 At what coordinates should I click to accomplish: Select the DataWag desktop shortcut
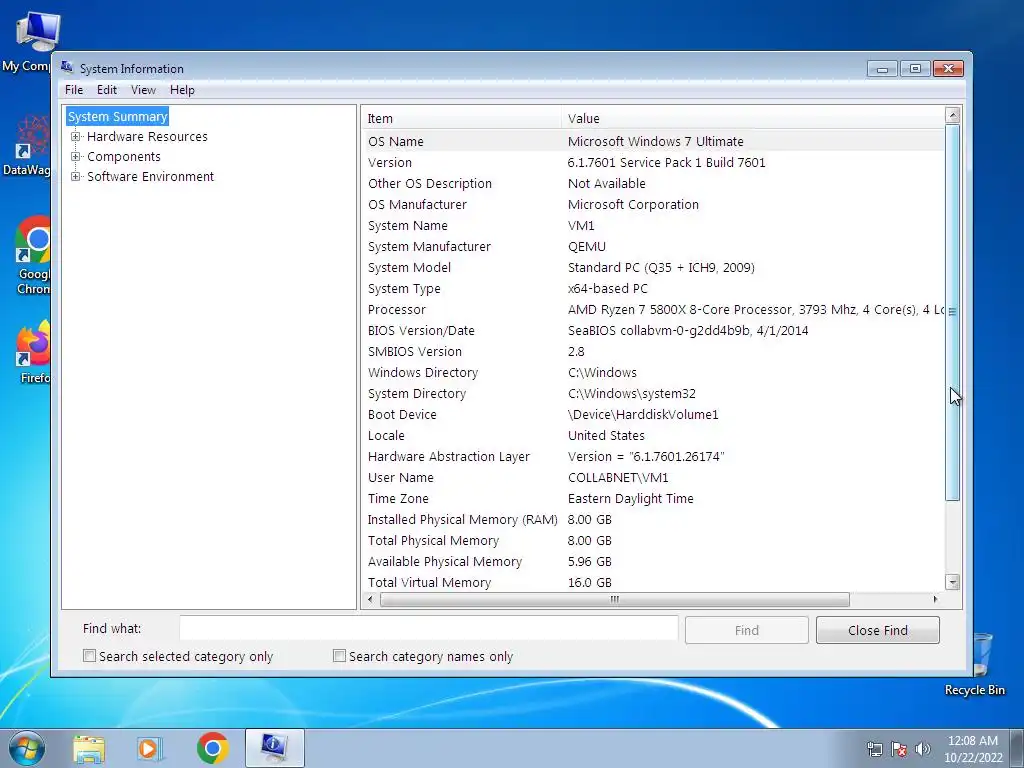pos(27,146)
